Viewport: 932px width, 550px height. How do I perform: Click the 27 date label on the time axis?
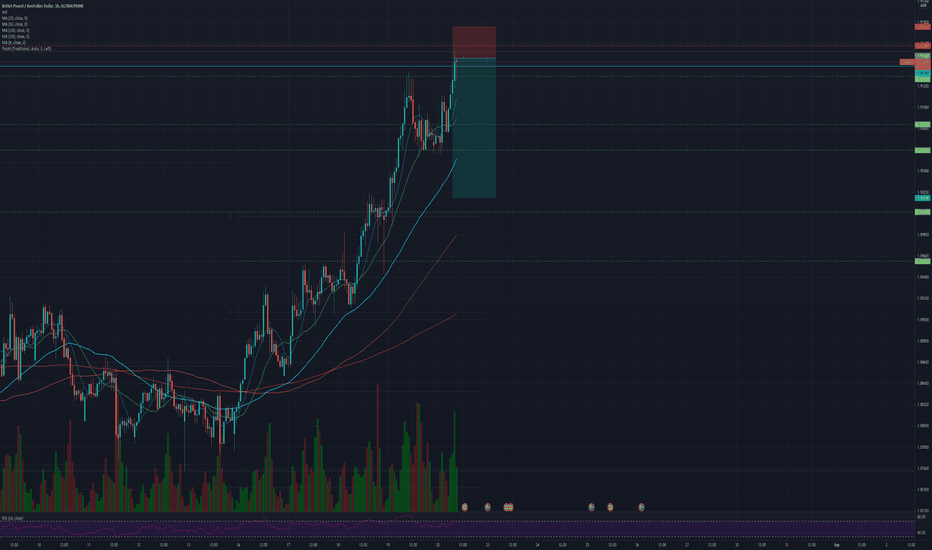coord(687,545)
